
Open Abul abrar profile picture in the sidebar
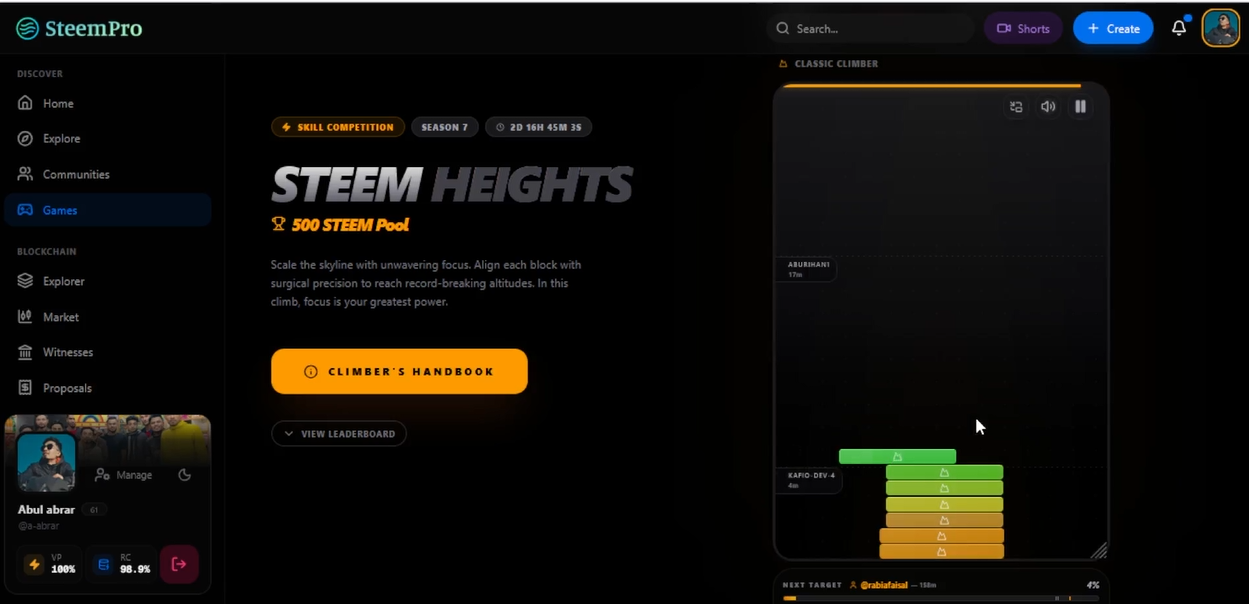point(46,462)
